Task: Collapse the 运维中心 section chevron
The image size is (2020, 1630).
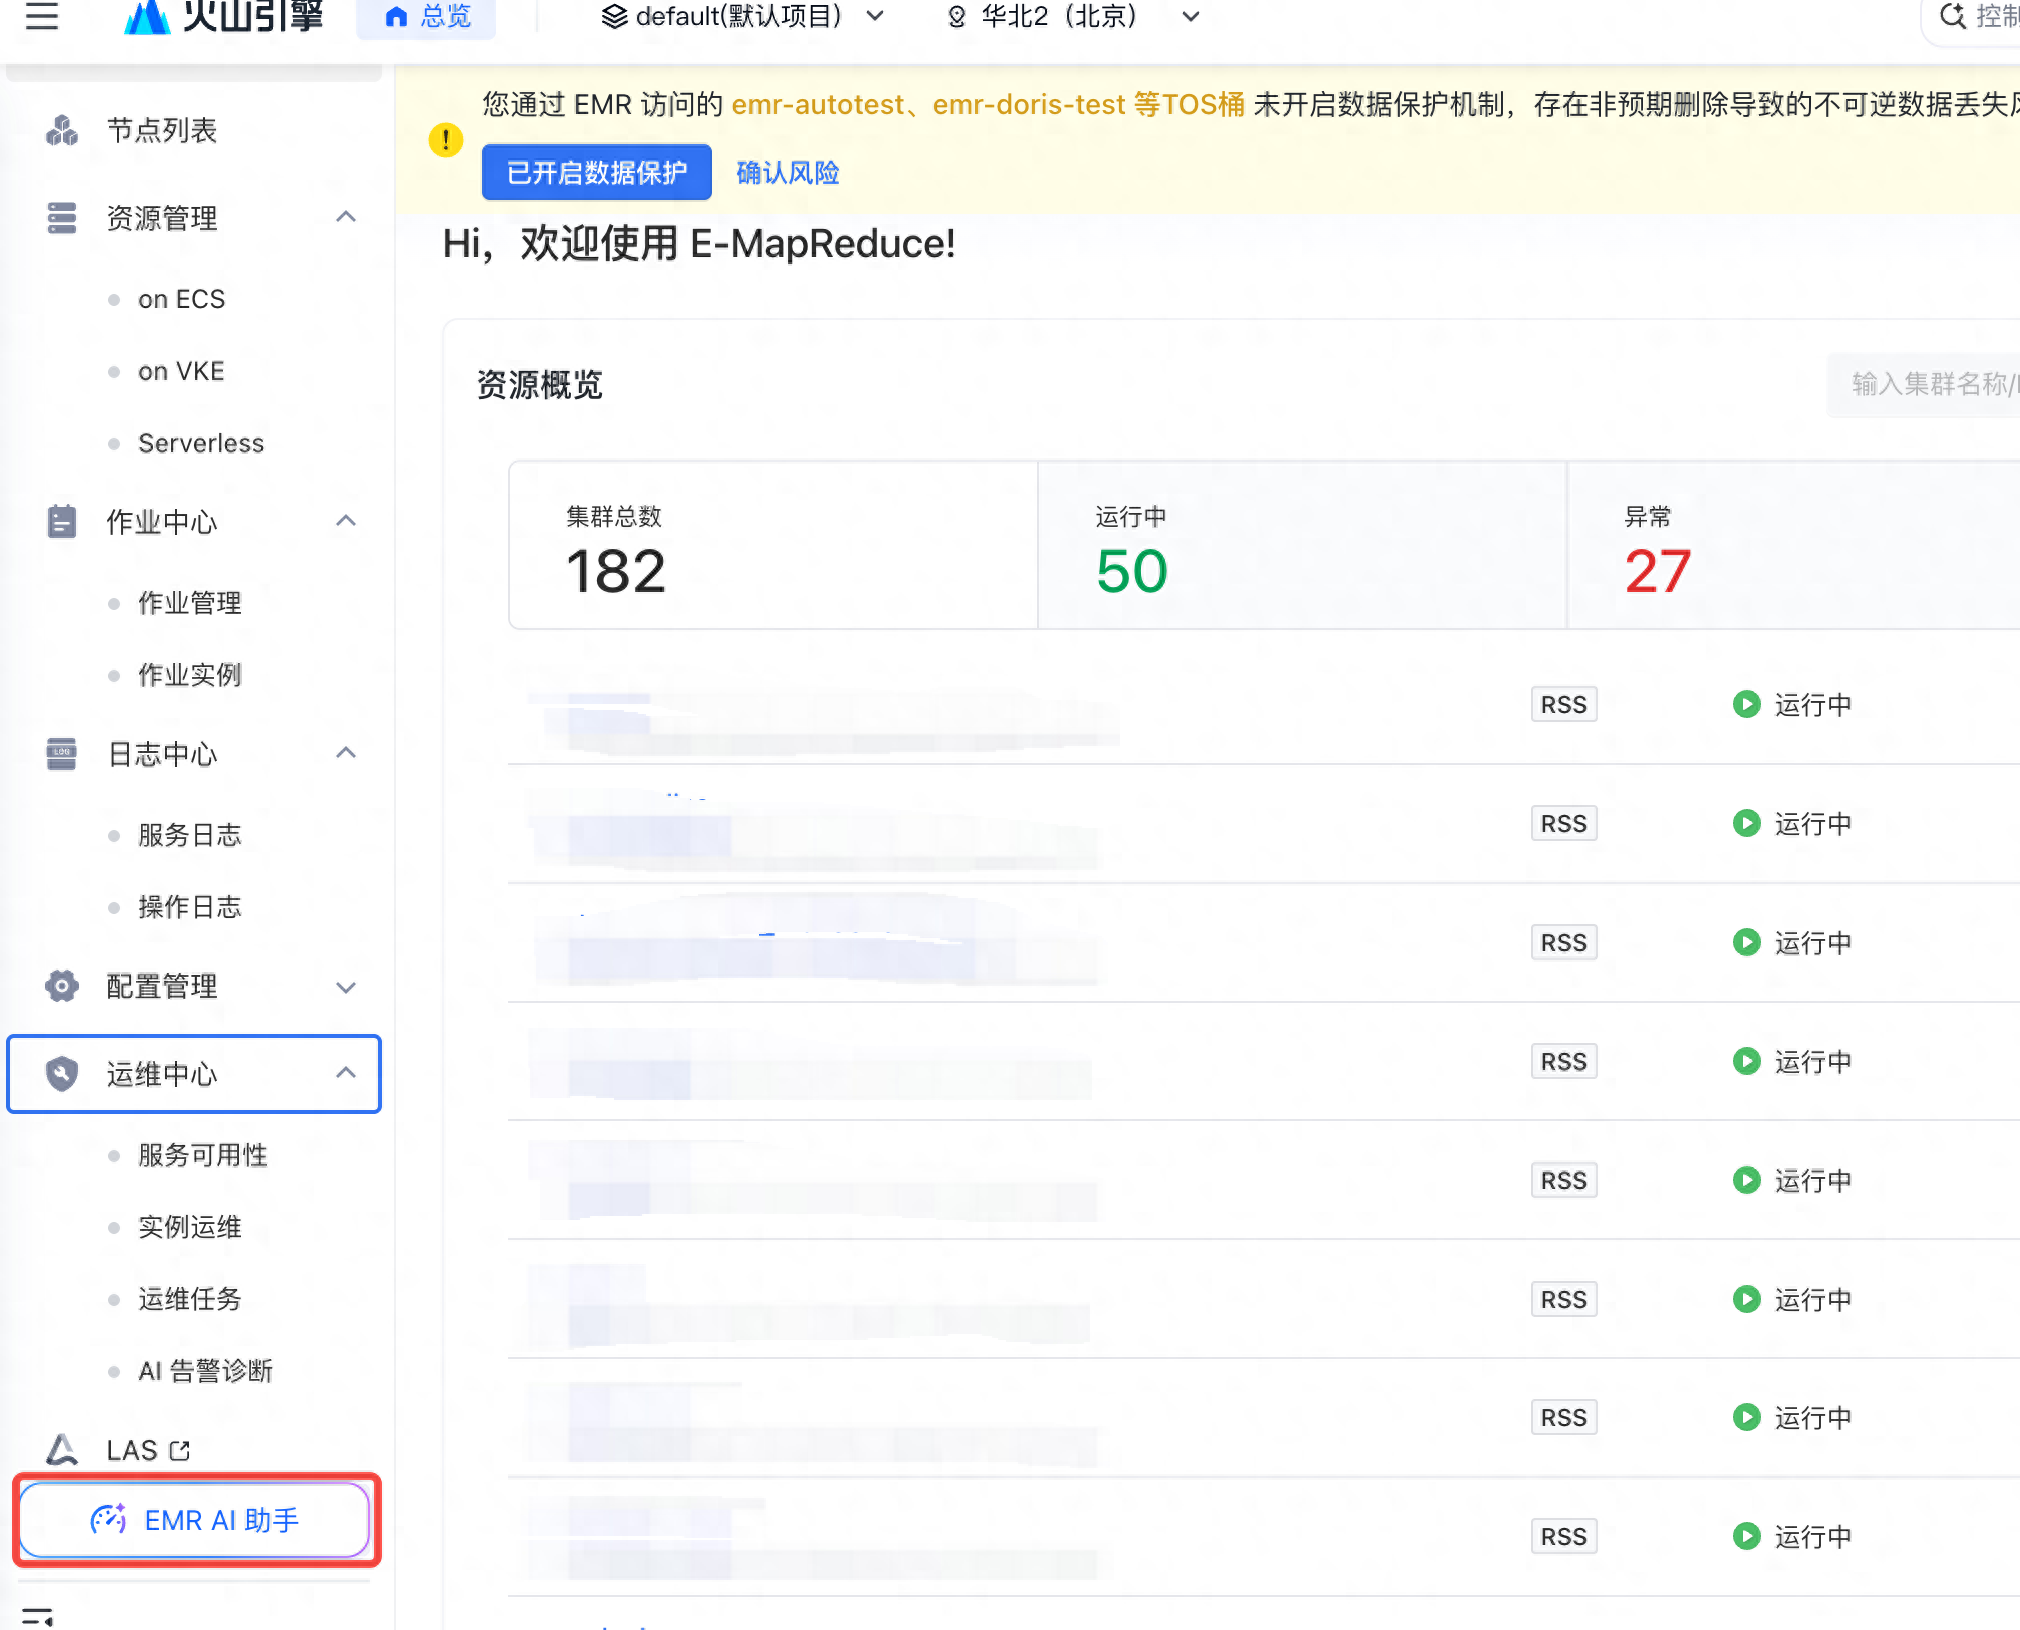Action: pyautogui.click(x=346, y=1073)
